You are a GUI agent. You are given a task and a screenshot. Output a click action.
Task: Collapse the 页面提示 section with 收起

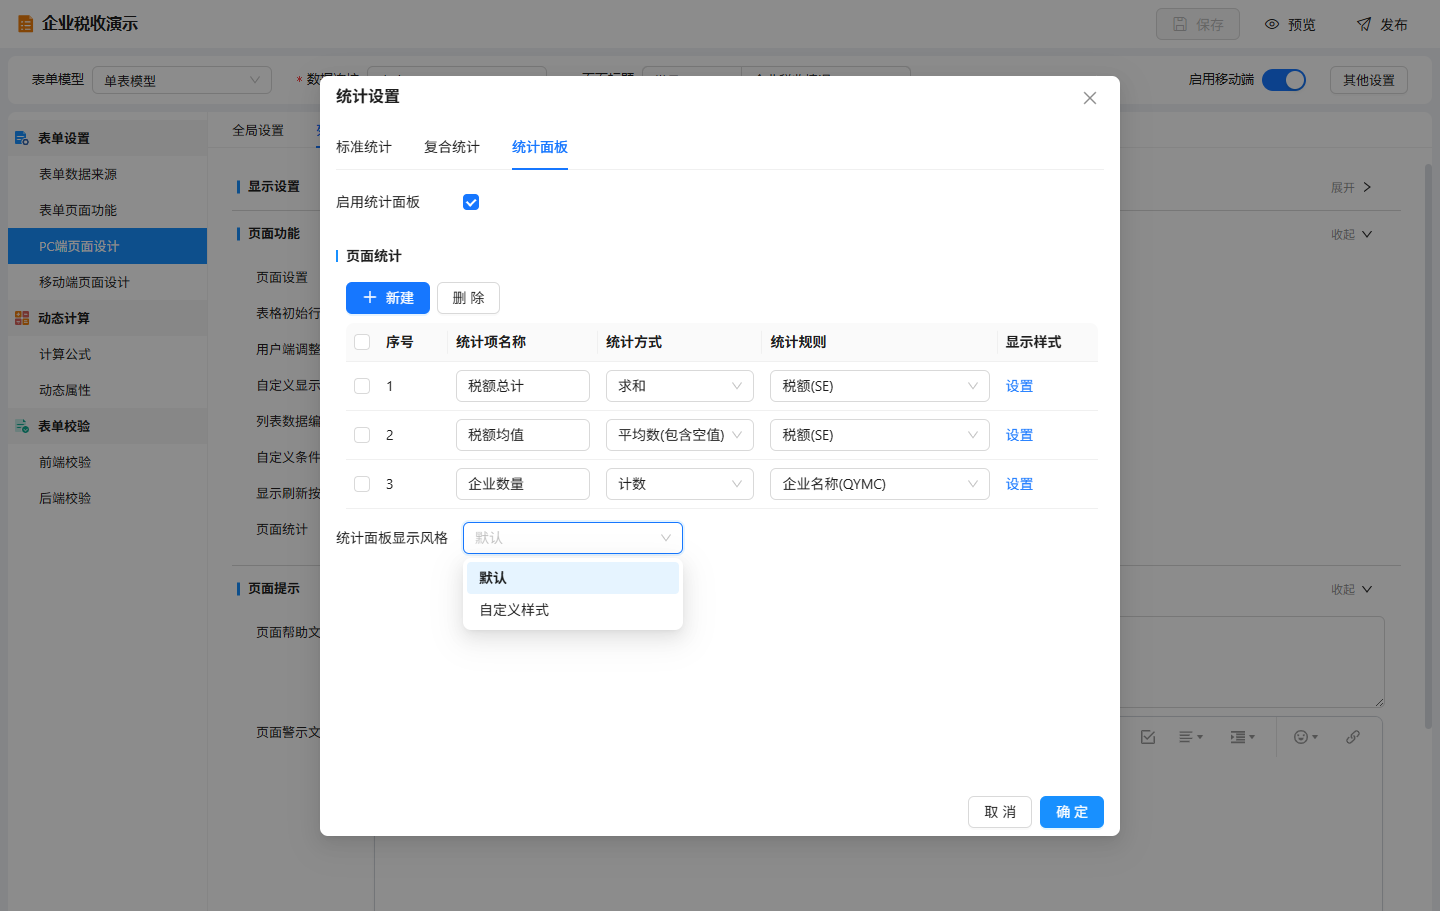[1351, 589]
